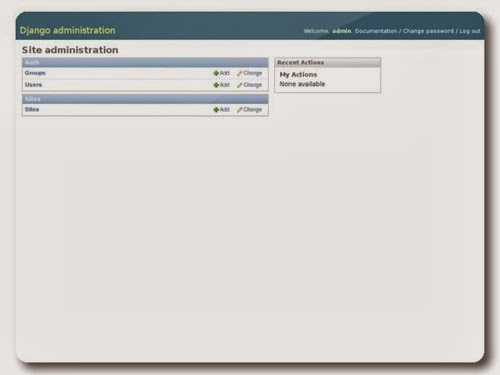The width and height of the screenshot is (500, 375).
Task: Click the Sites section header bar
Action: tap(145, 99)
